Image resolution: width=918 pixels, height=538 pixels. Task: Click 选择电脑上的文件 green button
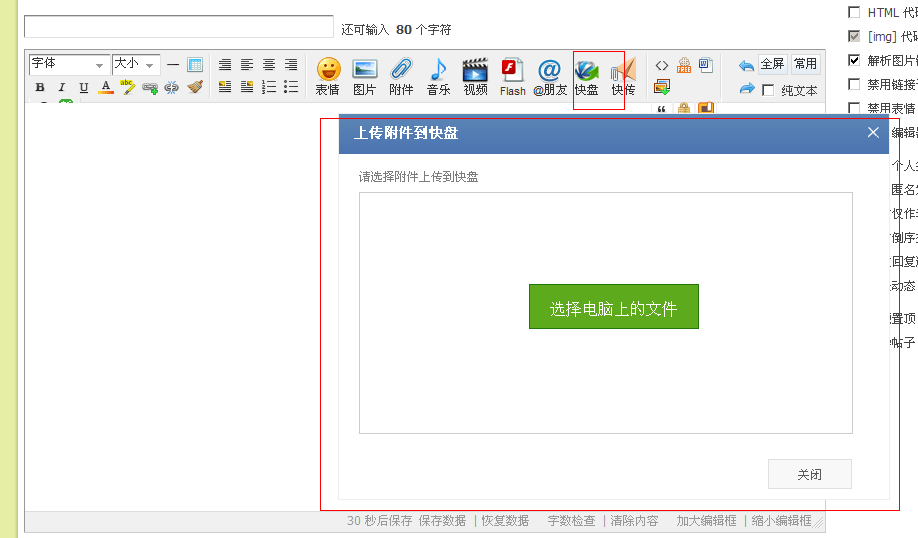coord(614,307)
